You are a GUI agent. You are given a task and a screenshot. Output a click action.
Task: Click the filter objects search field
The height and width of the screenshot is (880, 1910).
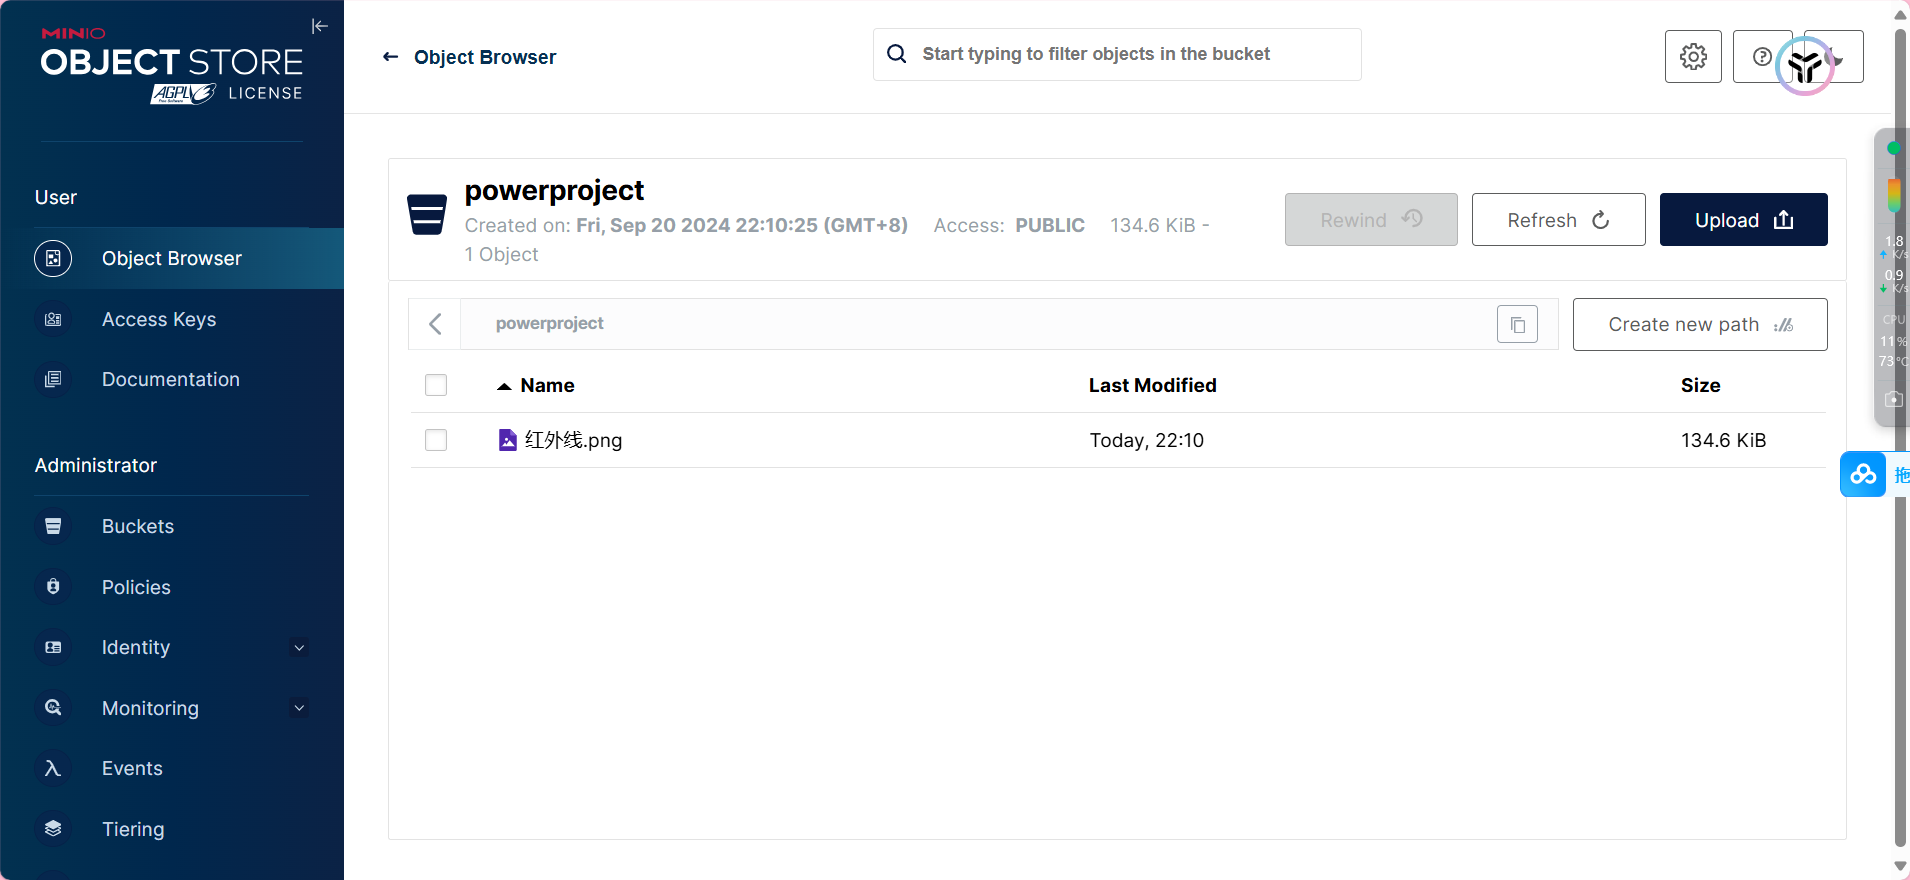(x=1117, y=54)
